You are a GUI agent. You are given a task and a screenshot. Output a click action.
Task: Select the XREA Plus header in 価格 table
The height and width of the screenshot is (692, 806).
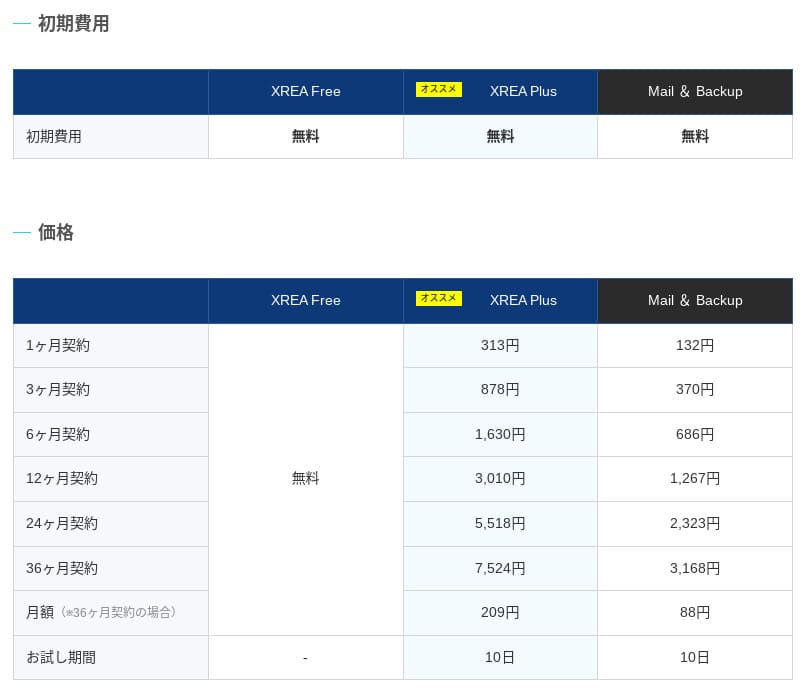[x=522, y=301]
